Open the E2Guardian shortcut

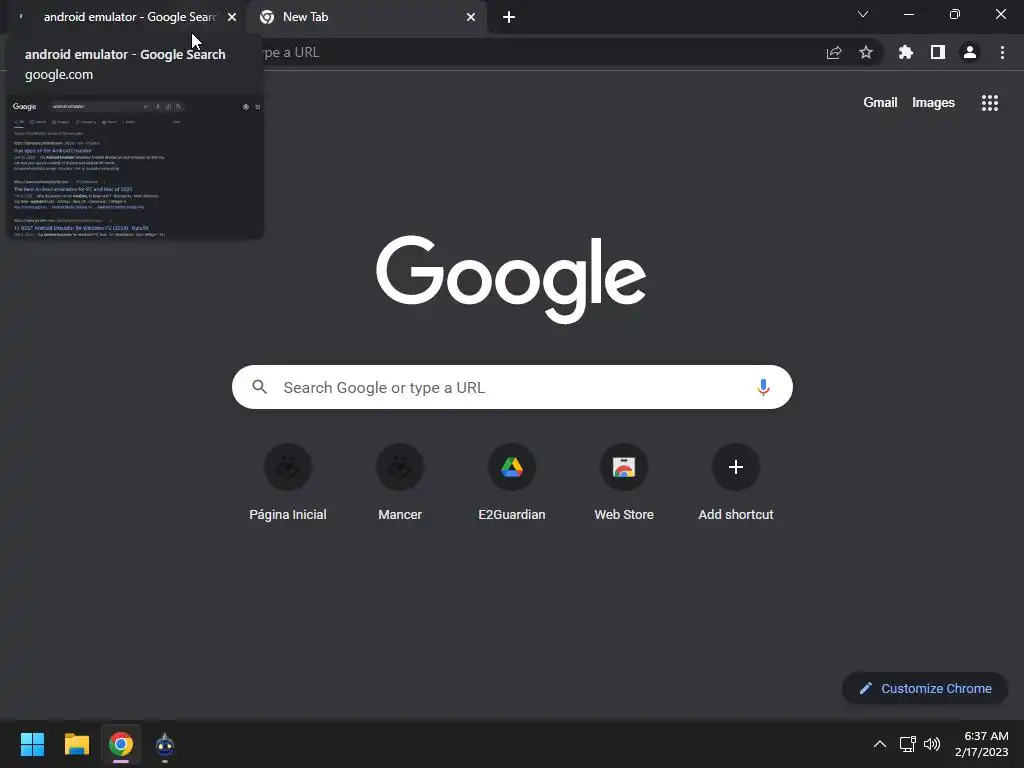coord(512,482)
